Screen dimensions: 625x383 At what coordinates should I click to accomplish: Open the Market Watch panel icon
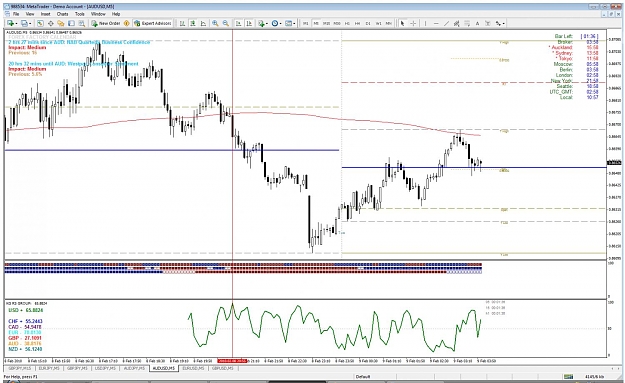(40, 24)
